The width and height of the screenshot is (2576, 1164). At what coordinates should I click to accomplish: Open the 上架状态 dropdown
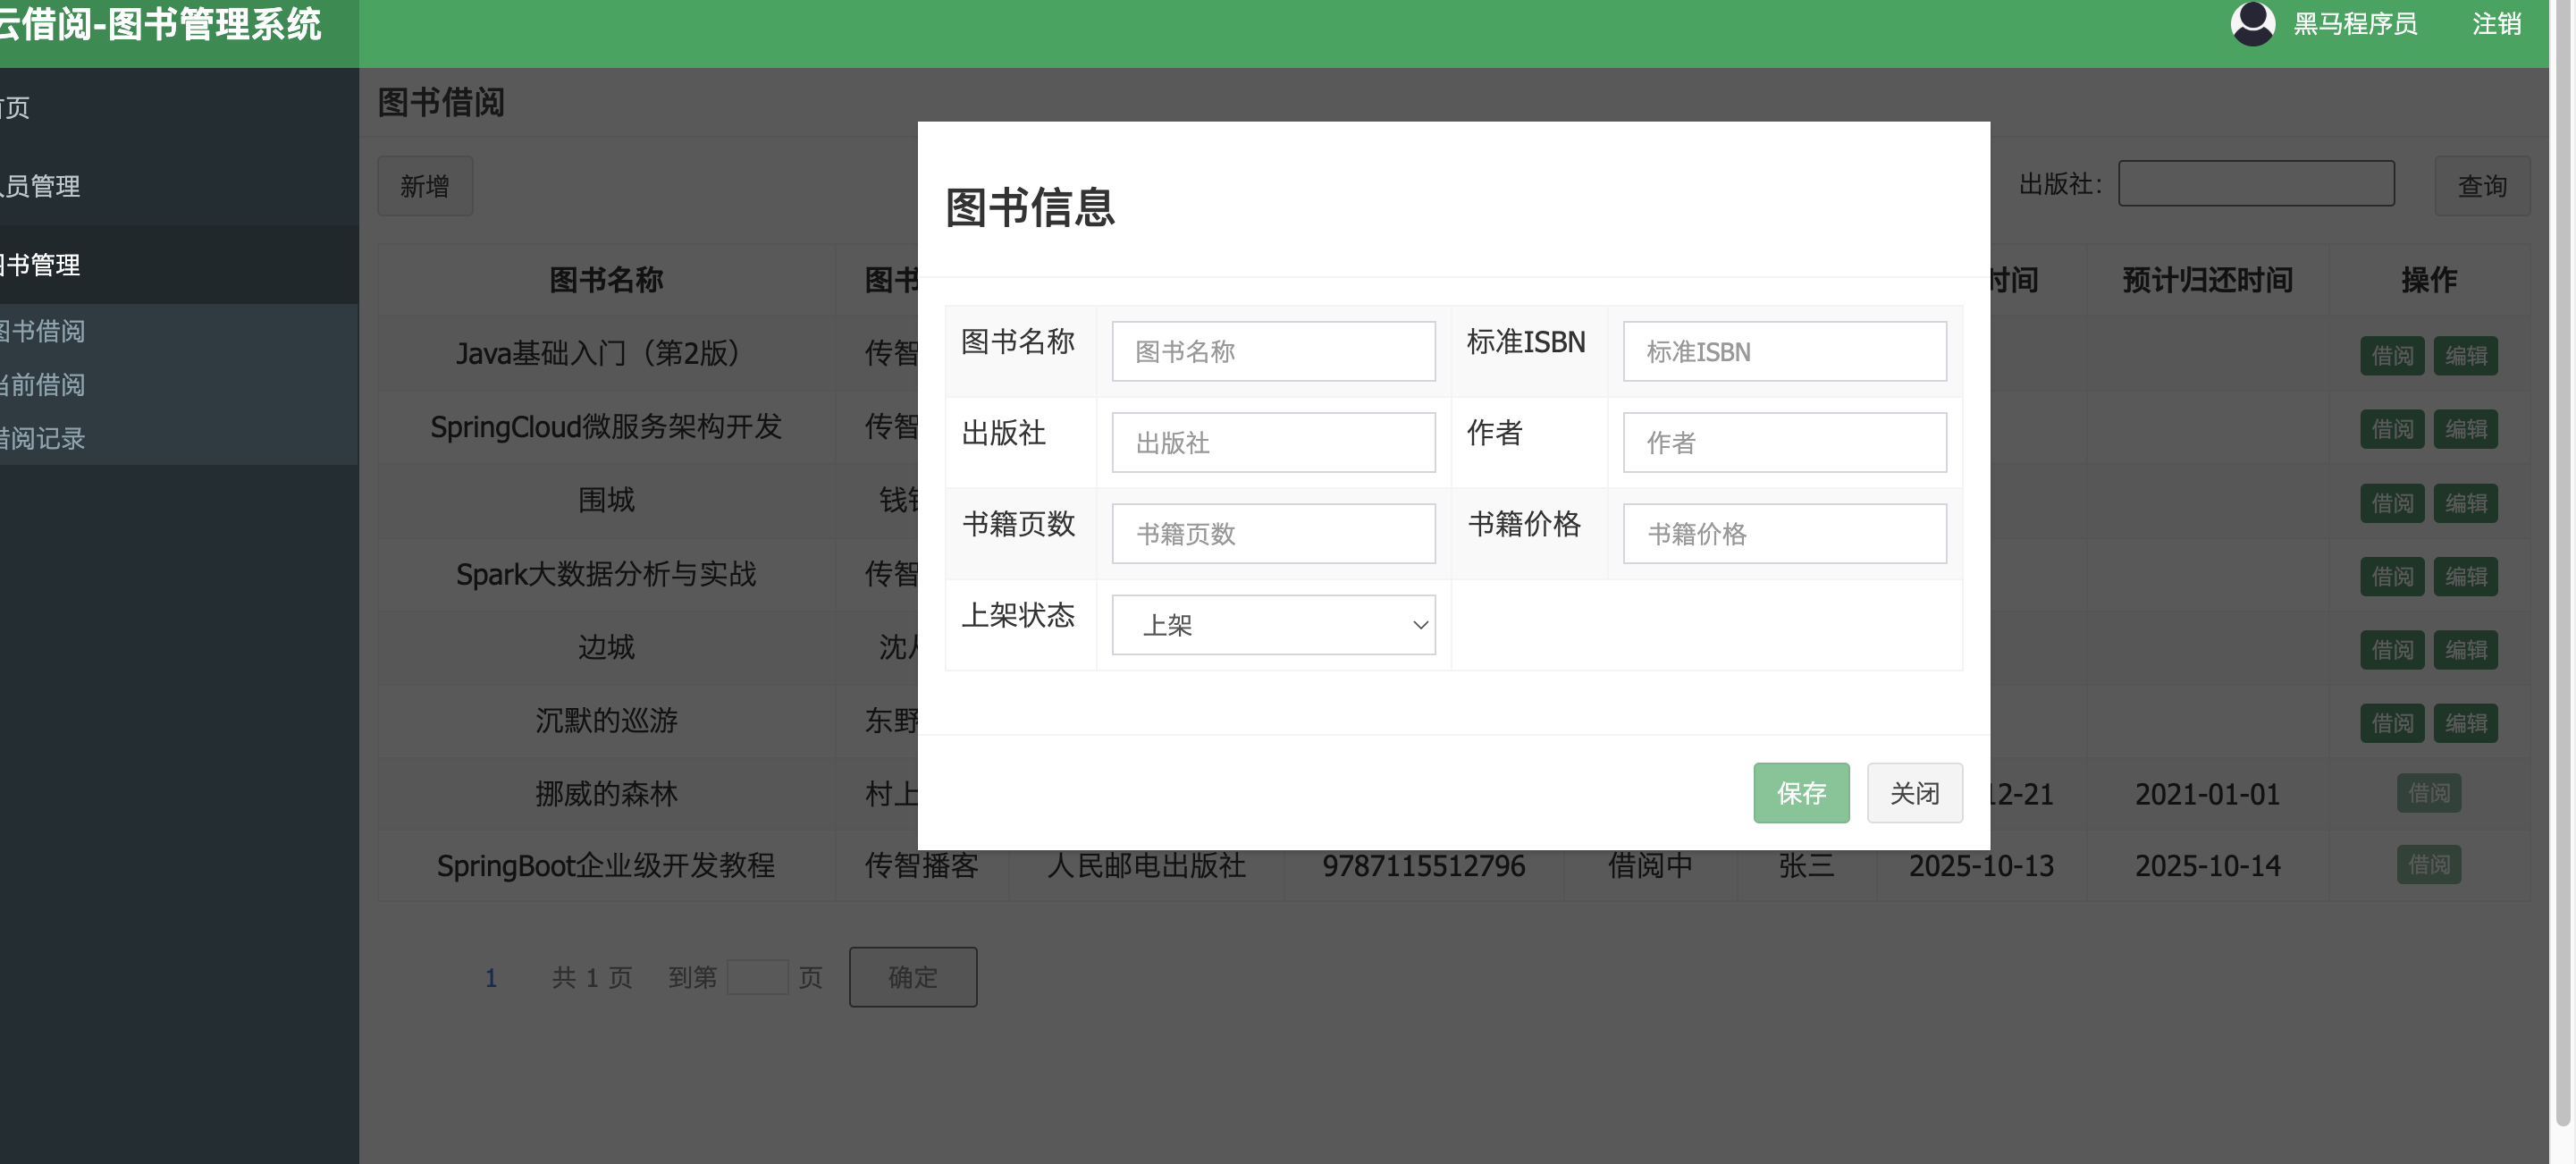[x=1273, y=625]
